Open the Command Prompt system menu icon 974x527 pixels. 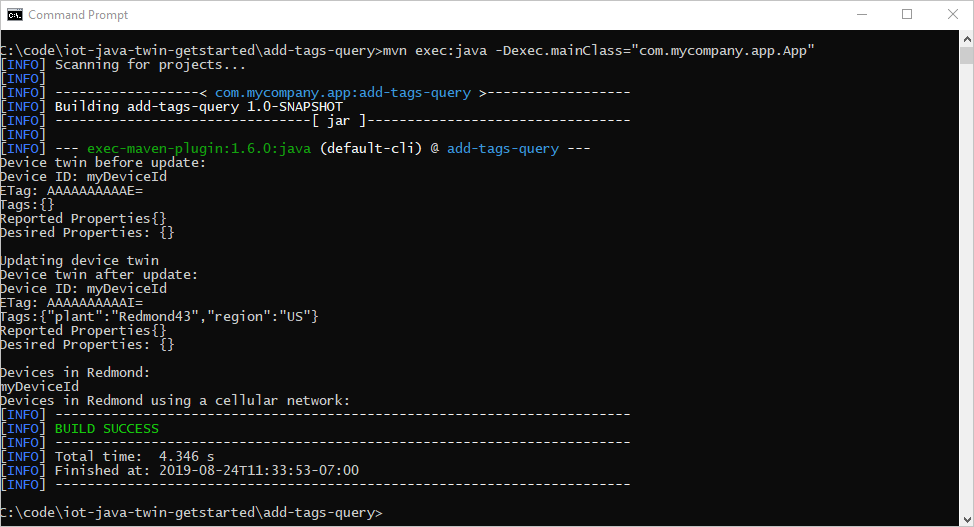(x=14, y=14)
